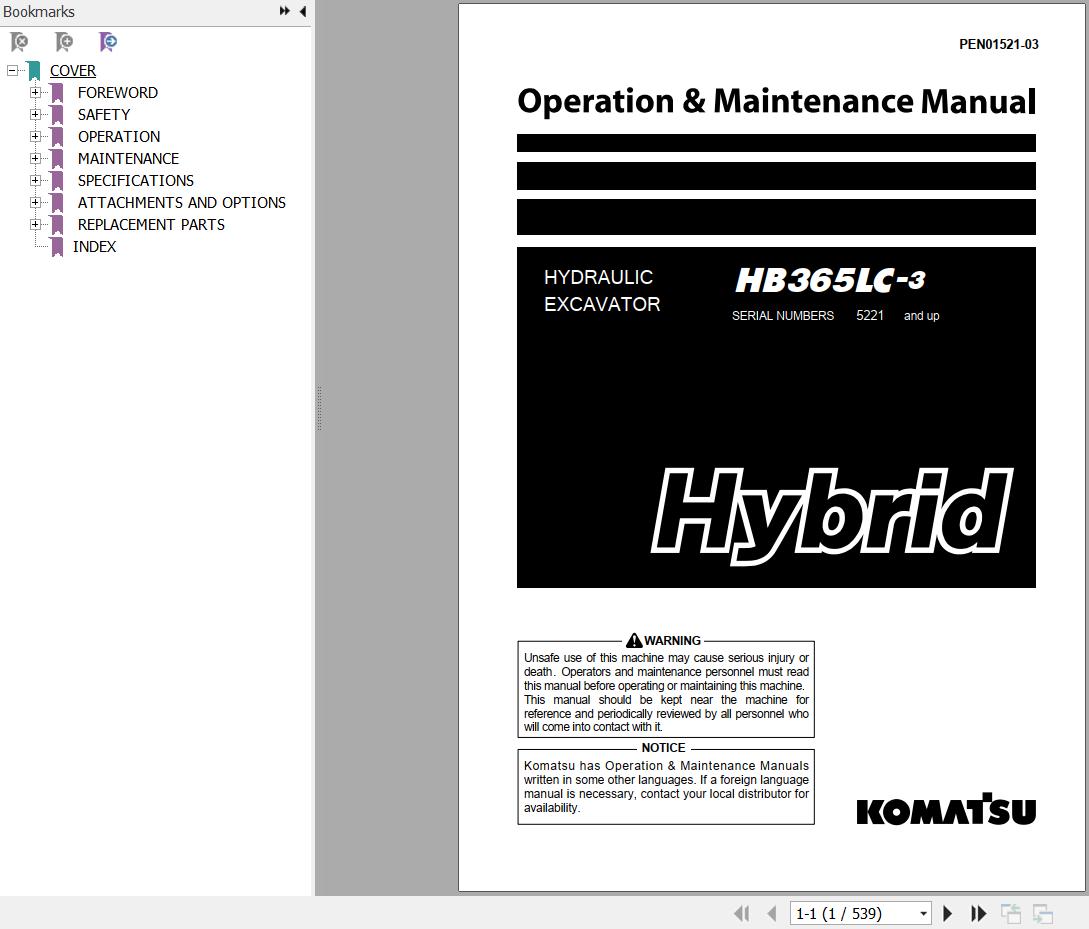
Task: Expand the MAINTENANCE bookmark node
Action: pyautogui.click(x=35, y=158)
